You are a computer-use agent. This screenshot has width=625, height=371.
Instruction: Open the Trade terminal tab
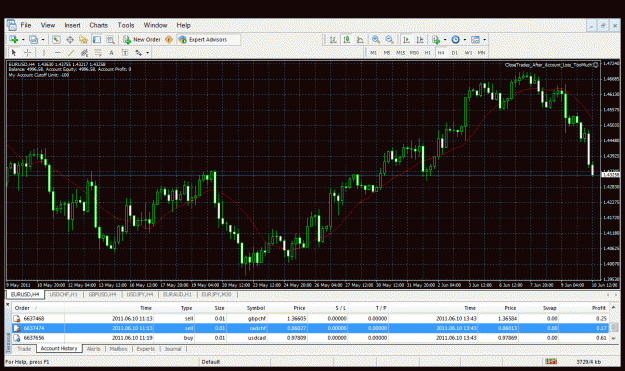coord(24,349)
